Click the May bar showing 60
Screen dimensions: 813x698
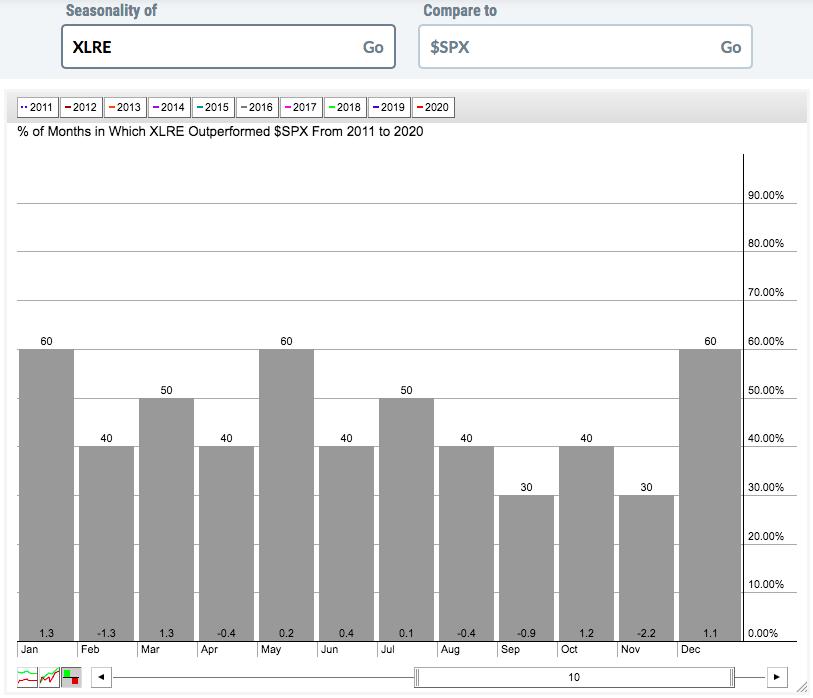(286, 495)
